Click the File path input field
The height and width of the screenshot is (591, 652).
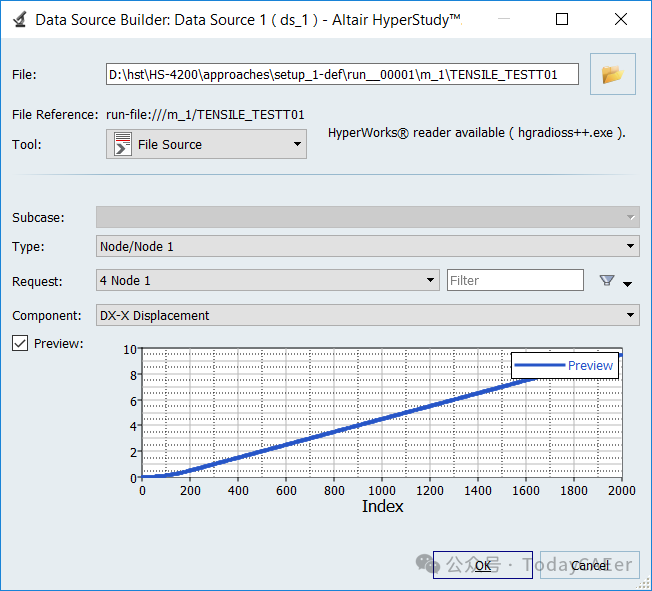tap(342, 74)
